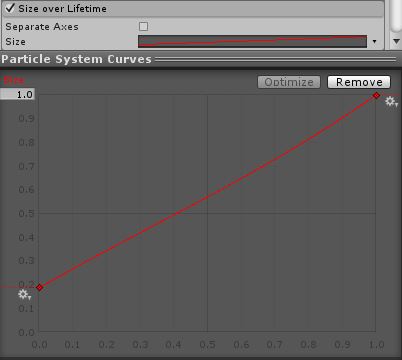Click the Separate Axes label
This screenshot has height=360, width=402.
tap(42, 27)
